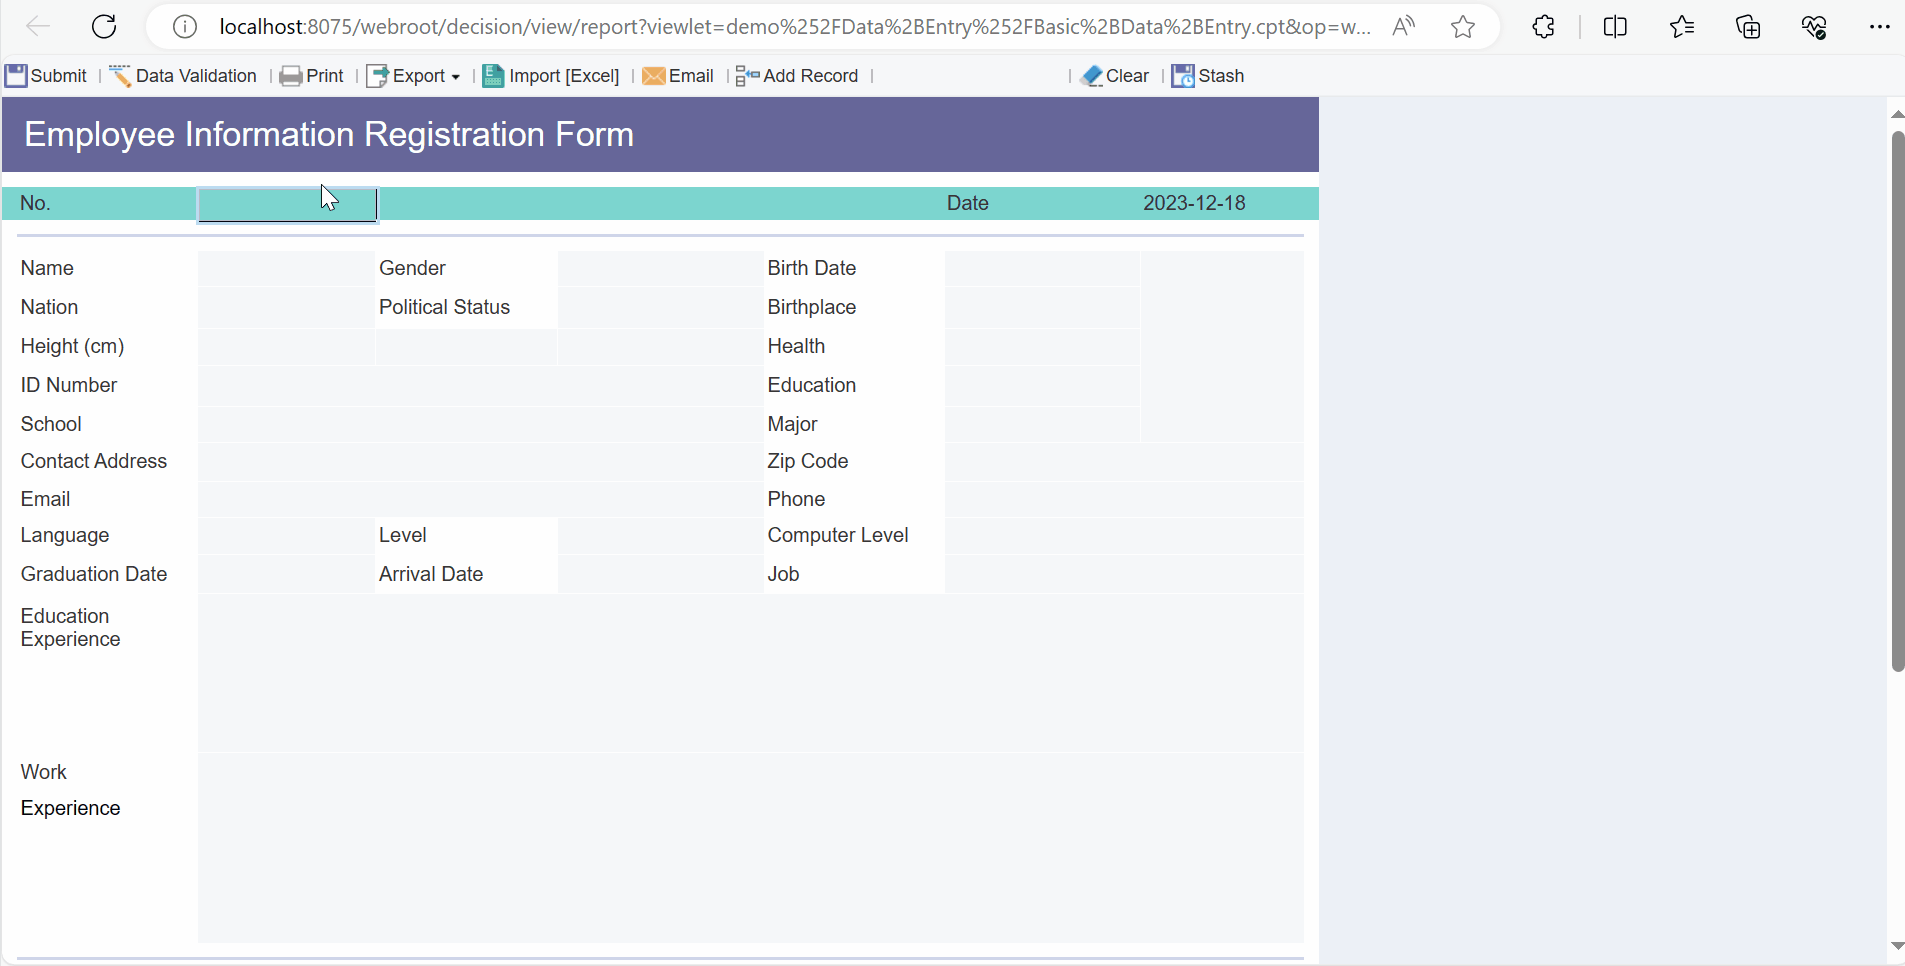Open the Collections panel

click(1748, 26)
